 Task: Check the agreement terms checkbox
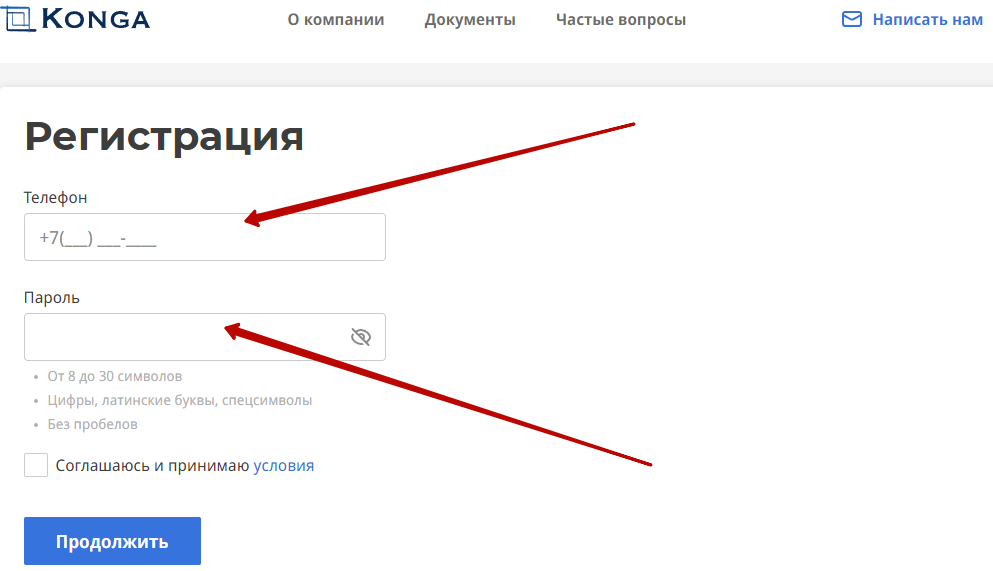[x=36, y=465]
